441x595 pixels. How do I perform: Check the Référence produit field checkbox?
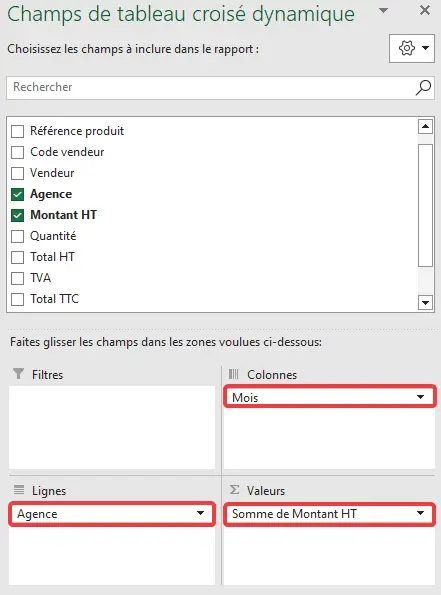point(17,131)
